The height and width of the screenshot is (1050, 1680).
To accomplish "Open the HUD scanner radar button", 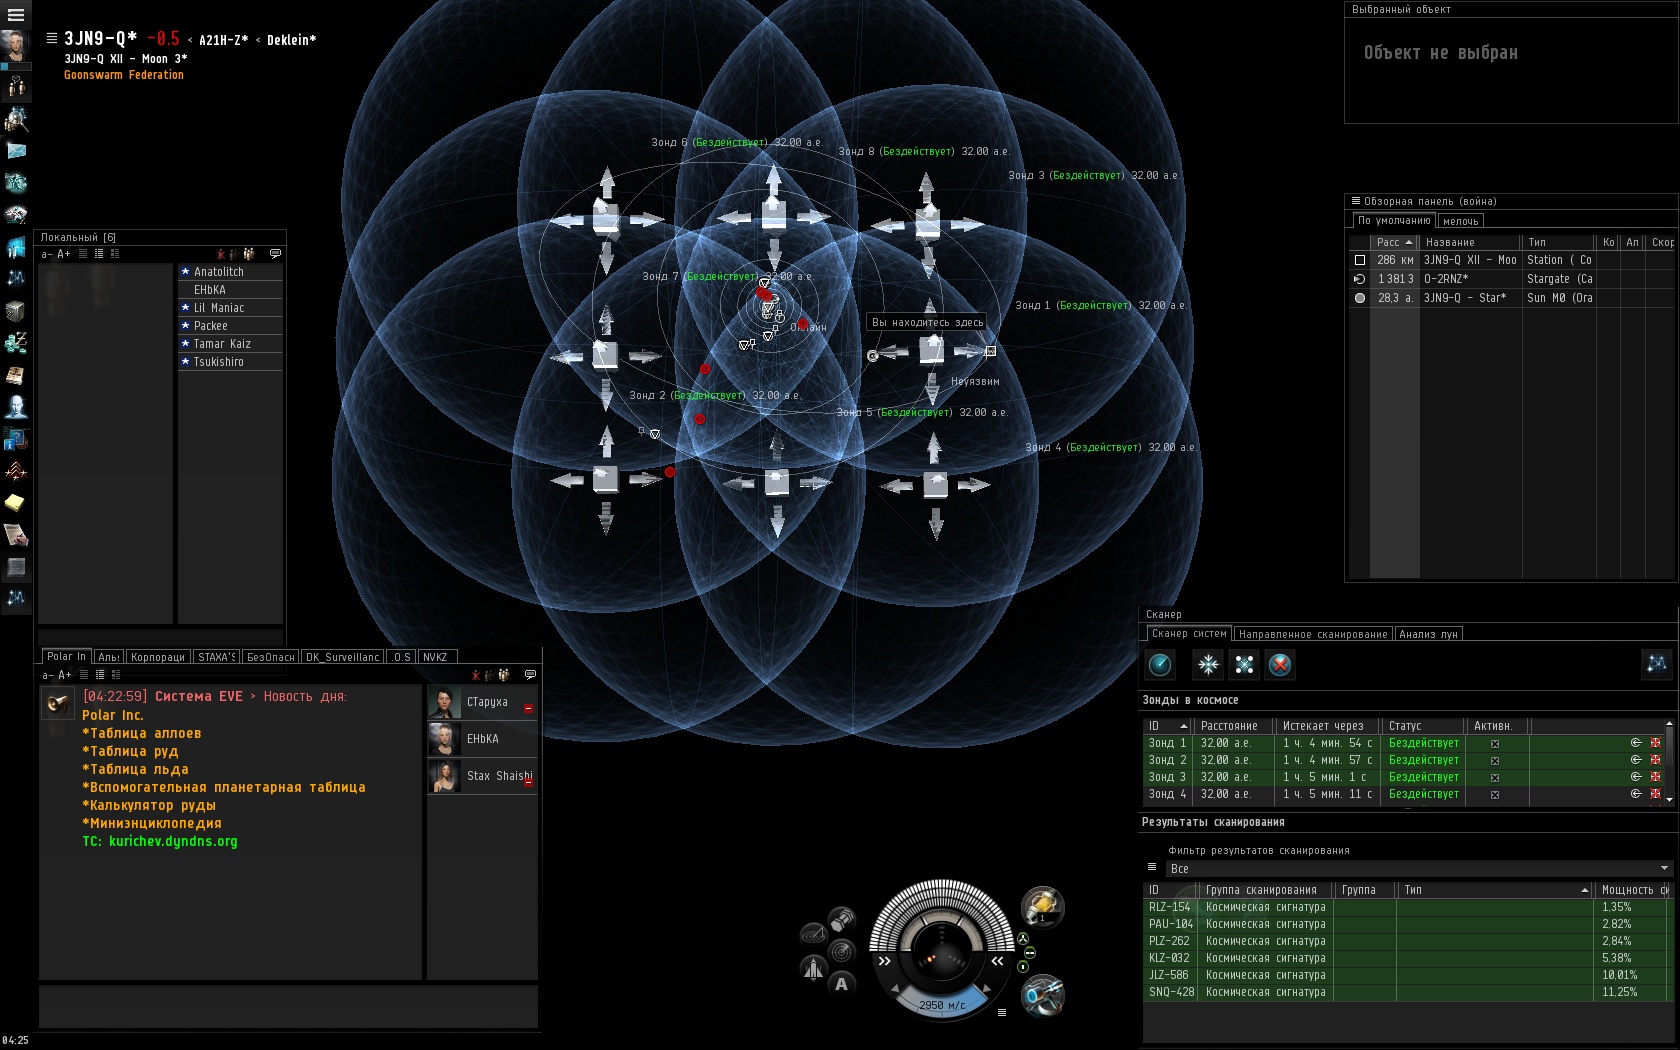I will pyautogui.click(x=843, y=951).
